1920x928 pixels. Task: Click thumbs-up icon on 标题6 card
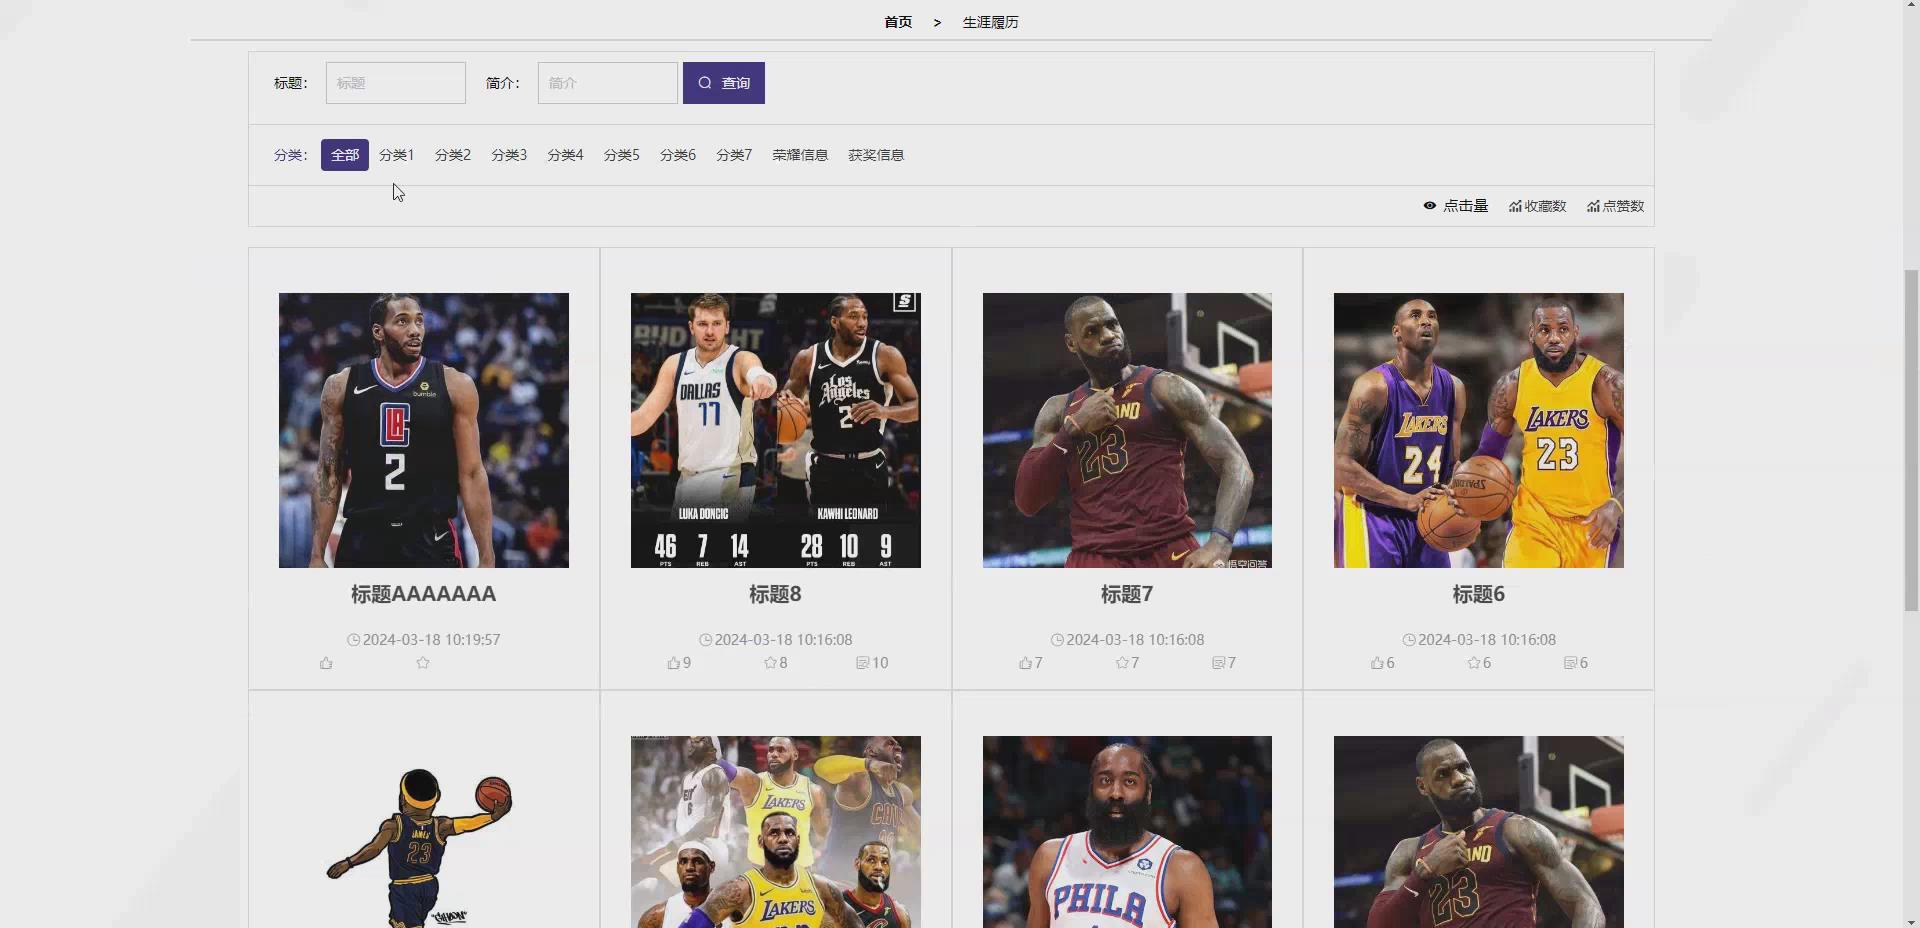[x=1377, y=663]
